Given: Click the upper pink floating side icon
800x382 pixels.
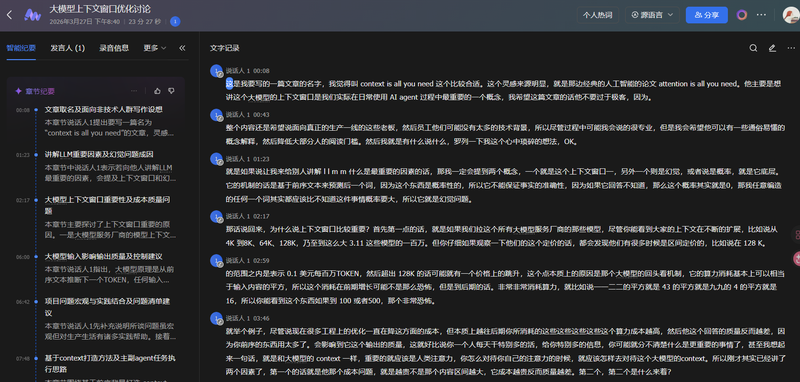Looking at the screenshot, I should [796, 235].
